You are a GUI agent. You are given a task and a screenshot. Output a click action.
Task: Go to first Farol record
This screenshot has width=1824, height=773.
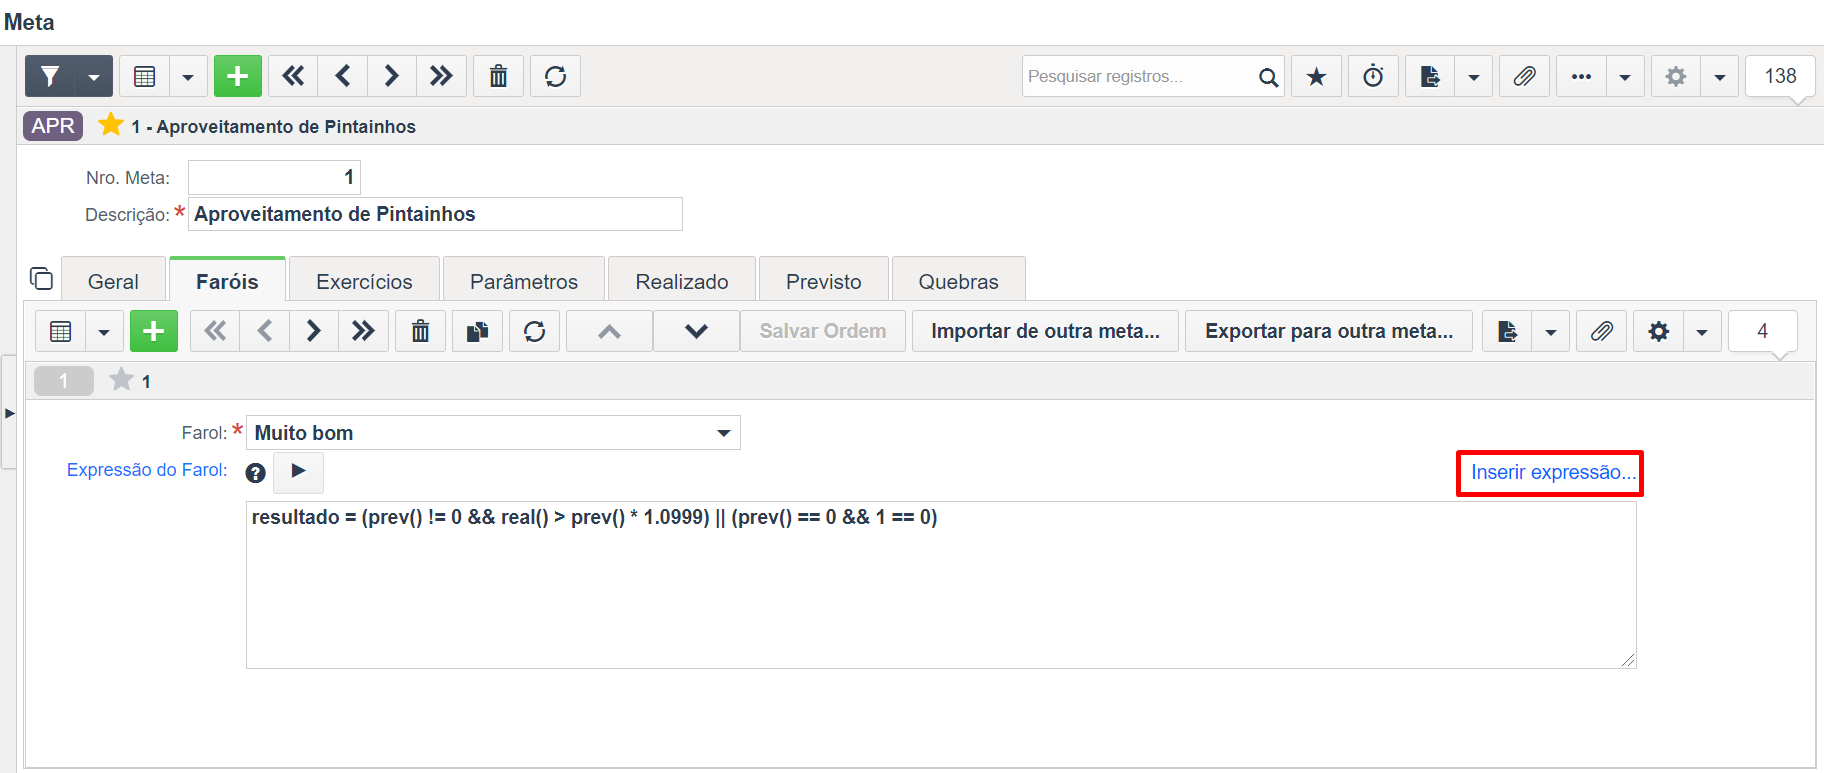(x=215, y=331)
